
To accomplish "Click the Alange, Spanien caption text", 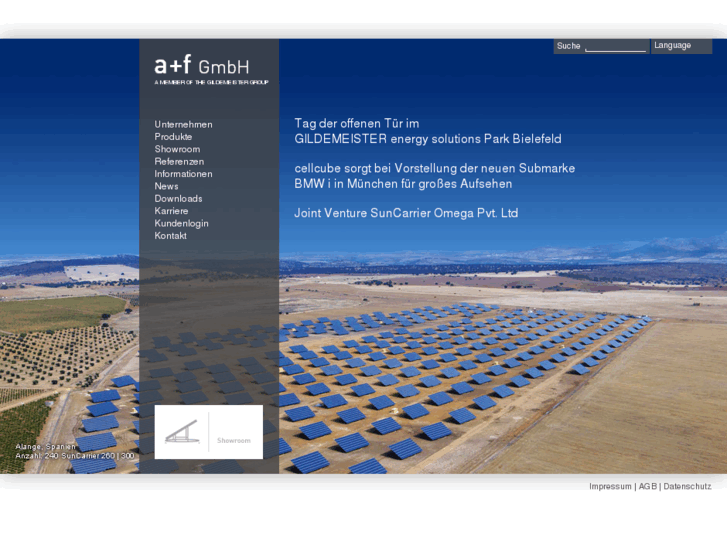I will point(45,446).
